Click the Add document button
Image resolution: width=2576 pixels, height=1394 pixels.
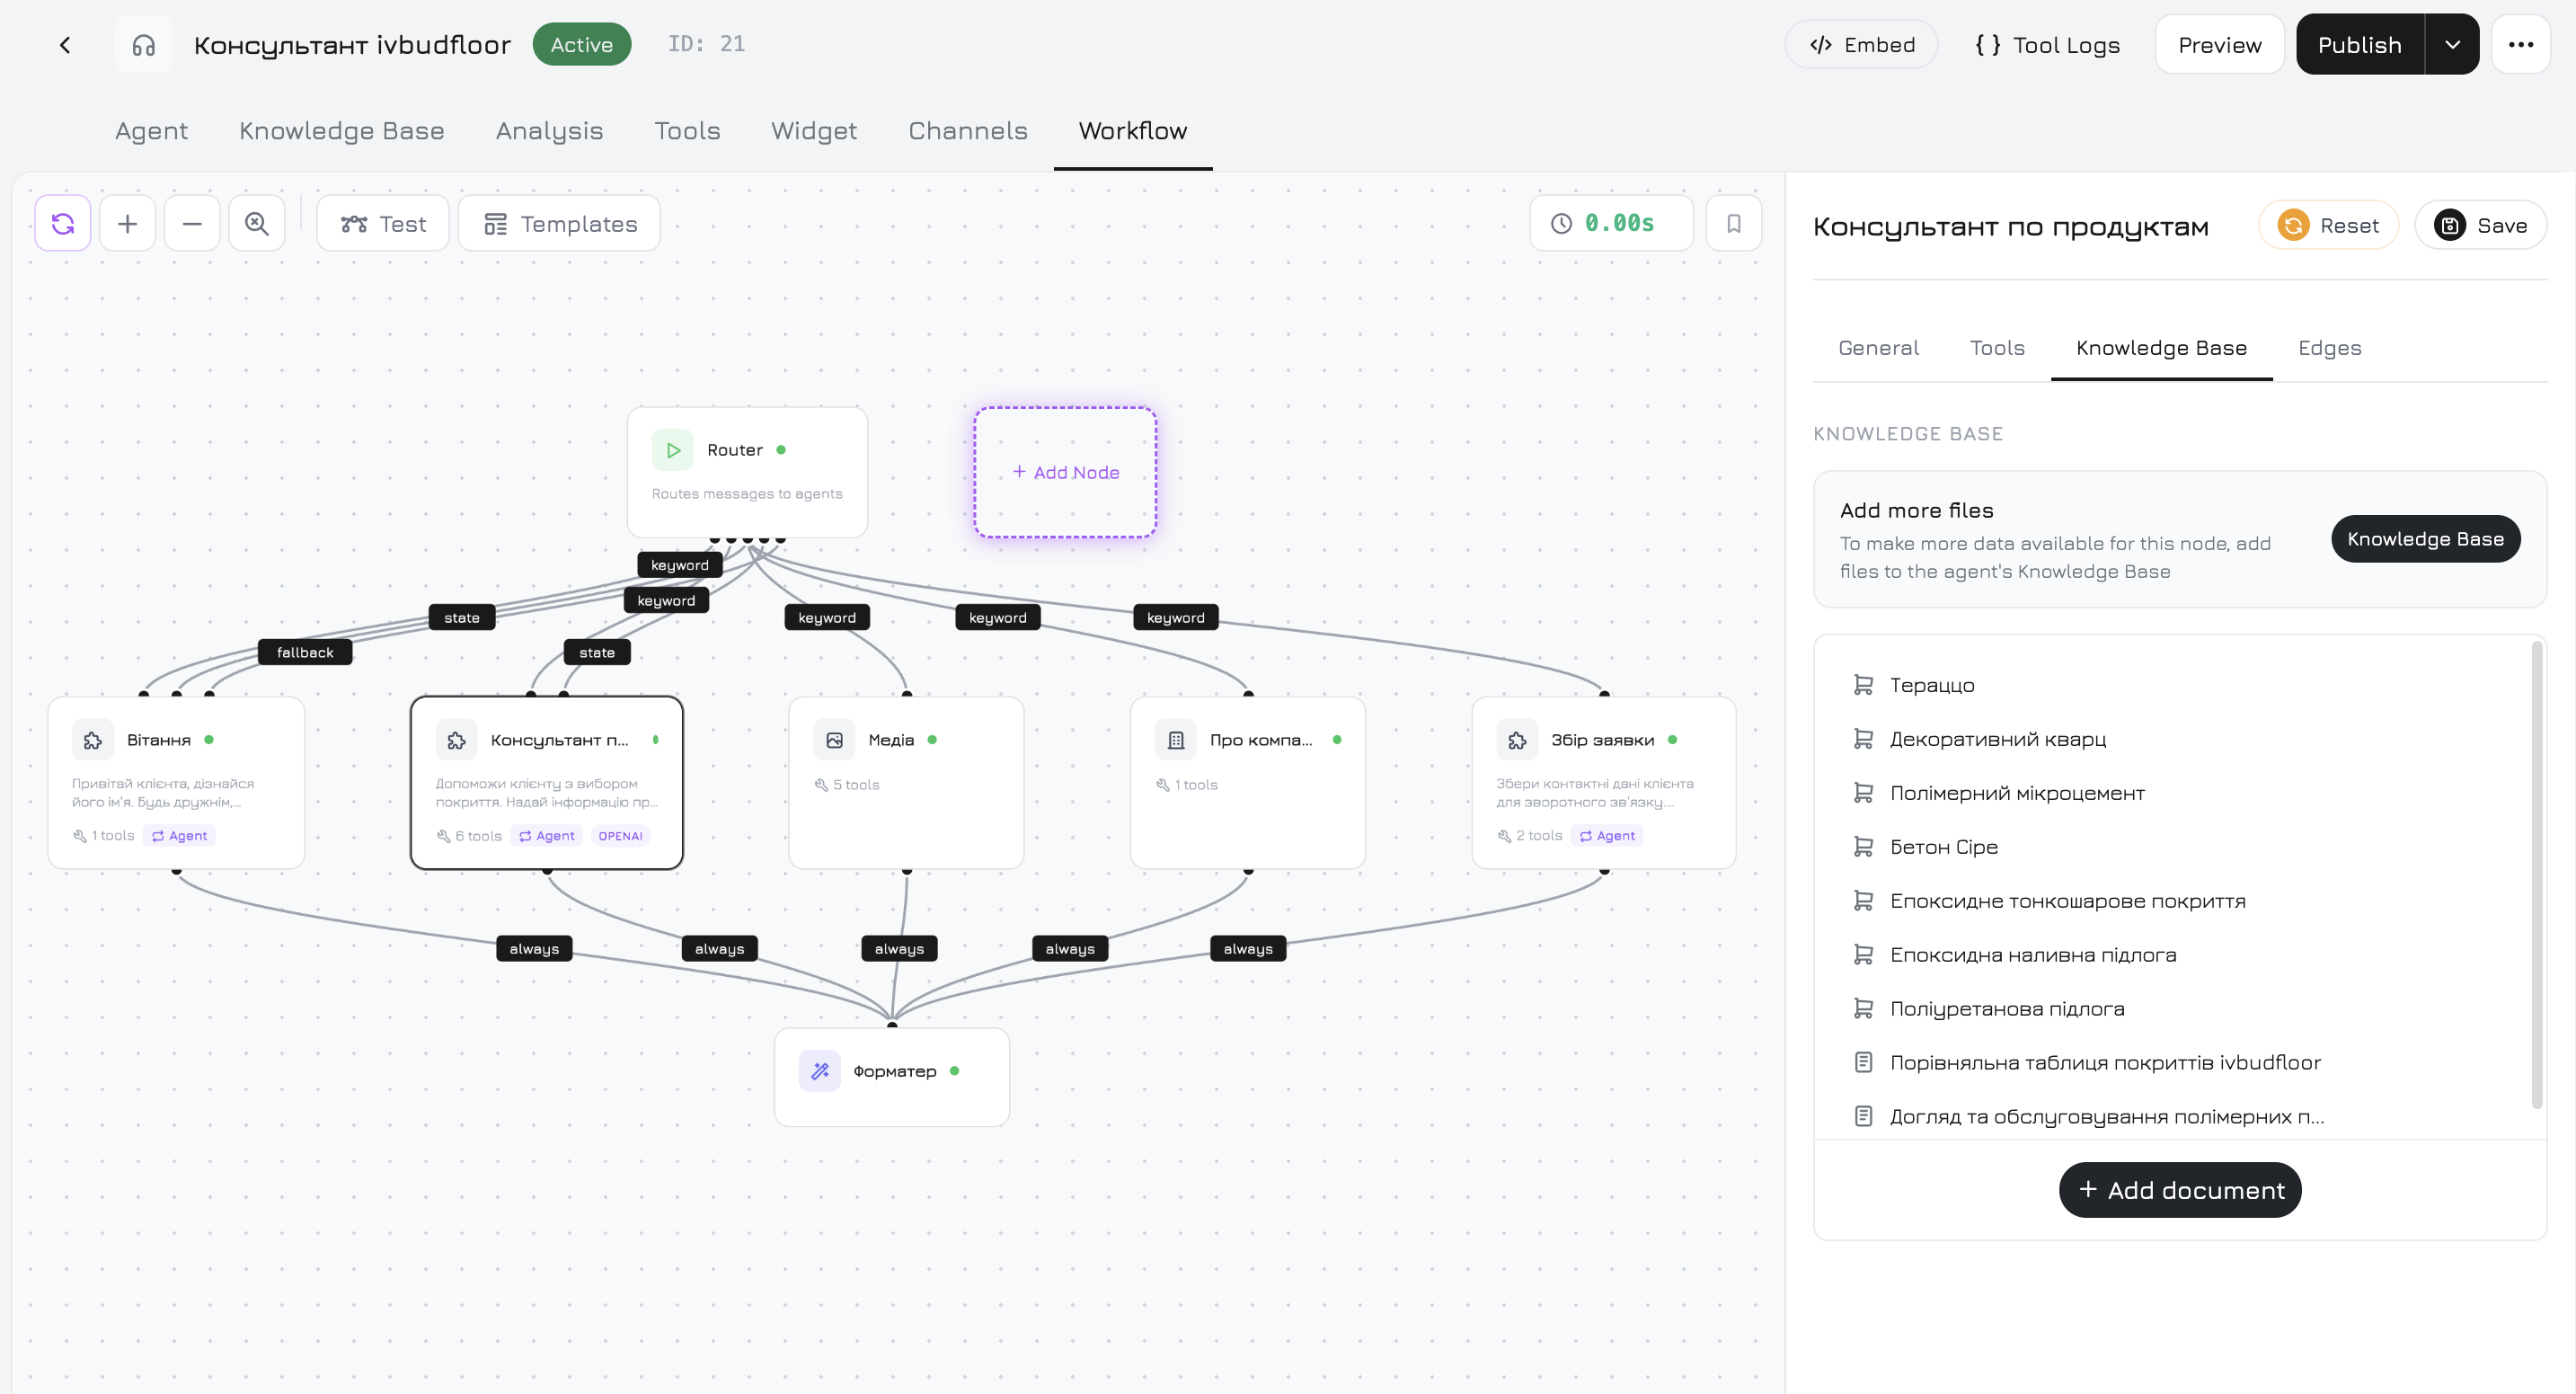pyautogui.click(x=2180, y=1190)
